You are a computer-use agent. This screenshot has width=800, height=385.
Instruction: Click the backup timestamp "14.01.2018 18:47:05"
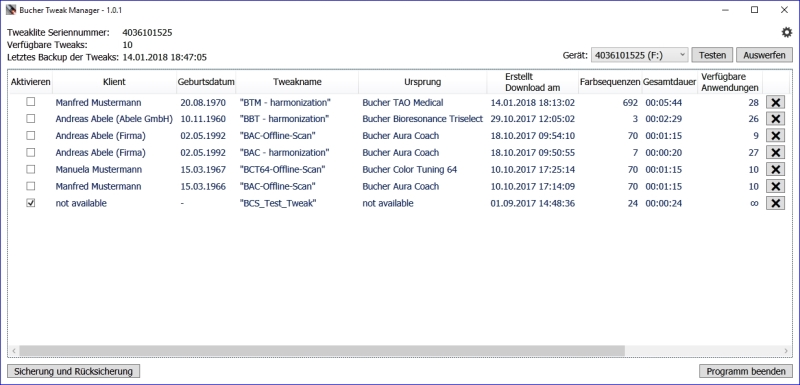[x=164, y=57]
